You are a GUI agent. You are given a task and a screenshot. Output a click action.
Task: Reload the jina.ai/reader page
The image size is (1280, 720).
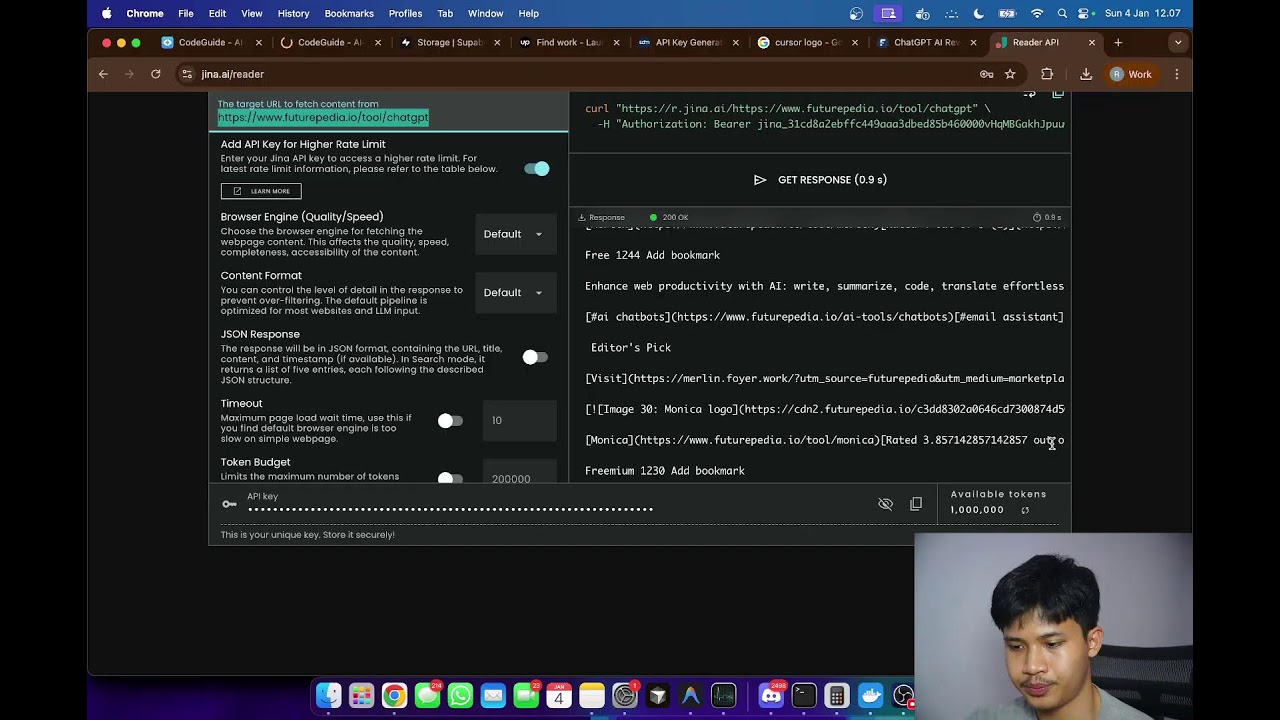click(x=155, y=74)
